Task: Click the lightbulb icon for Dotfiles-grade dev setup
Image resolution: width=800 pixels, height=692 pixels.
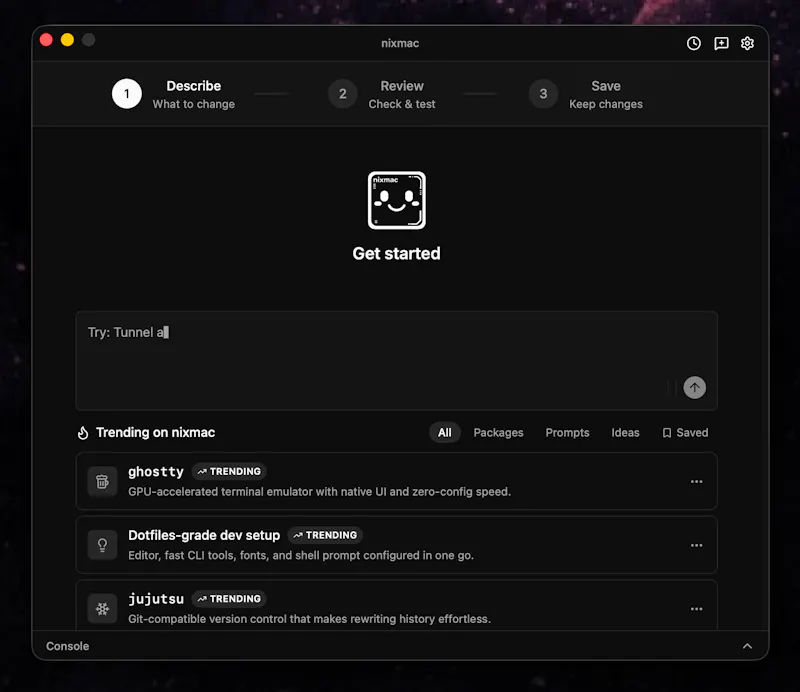Action: click(x=103, y=545)
